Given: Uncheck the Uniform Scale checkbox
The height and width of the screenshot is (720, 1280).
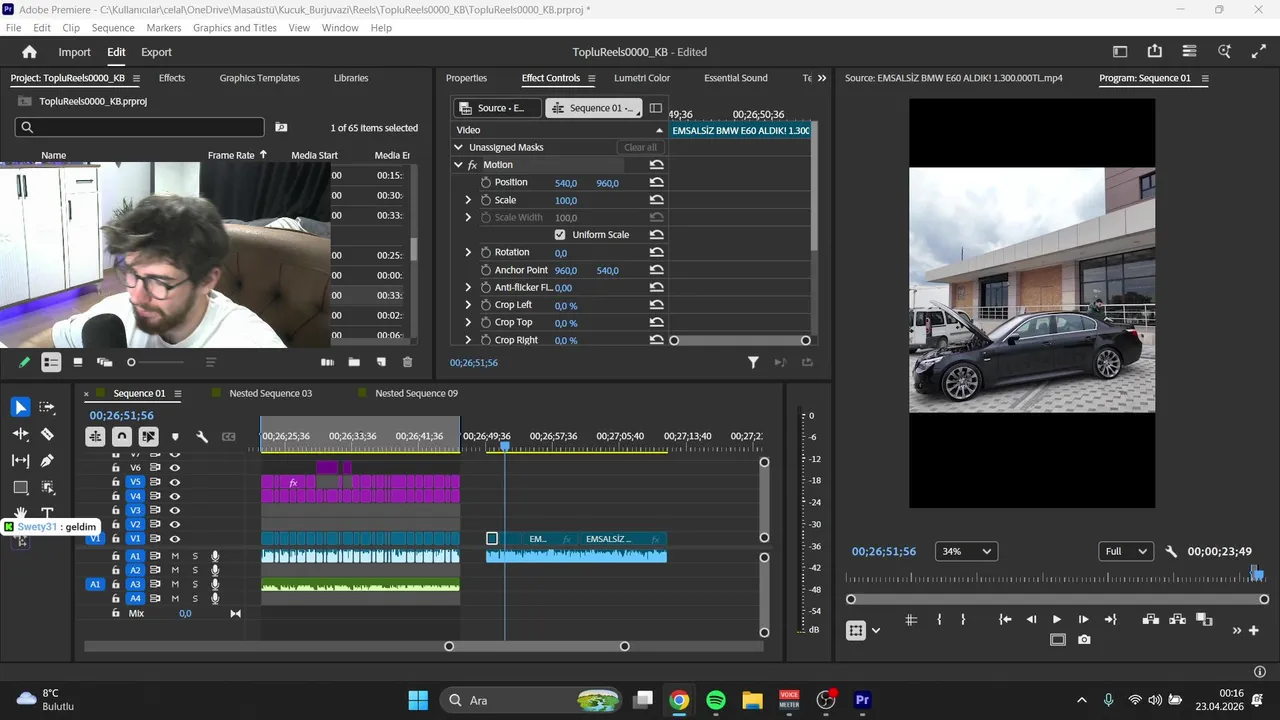Looking at the screenshot, I should point(560,235).
